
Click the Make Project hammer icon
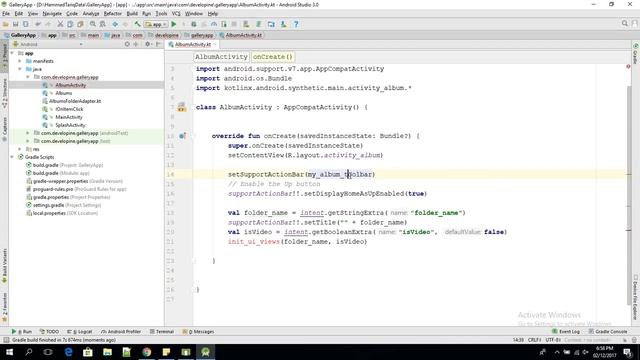[138, 24]
